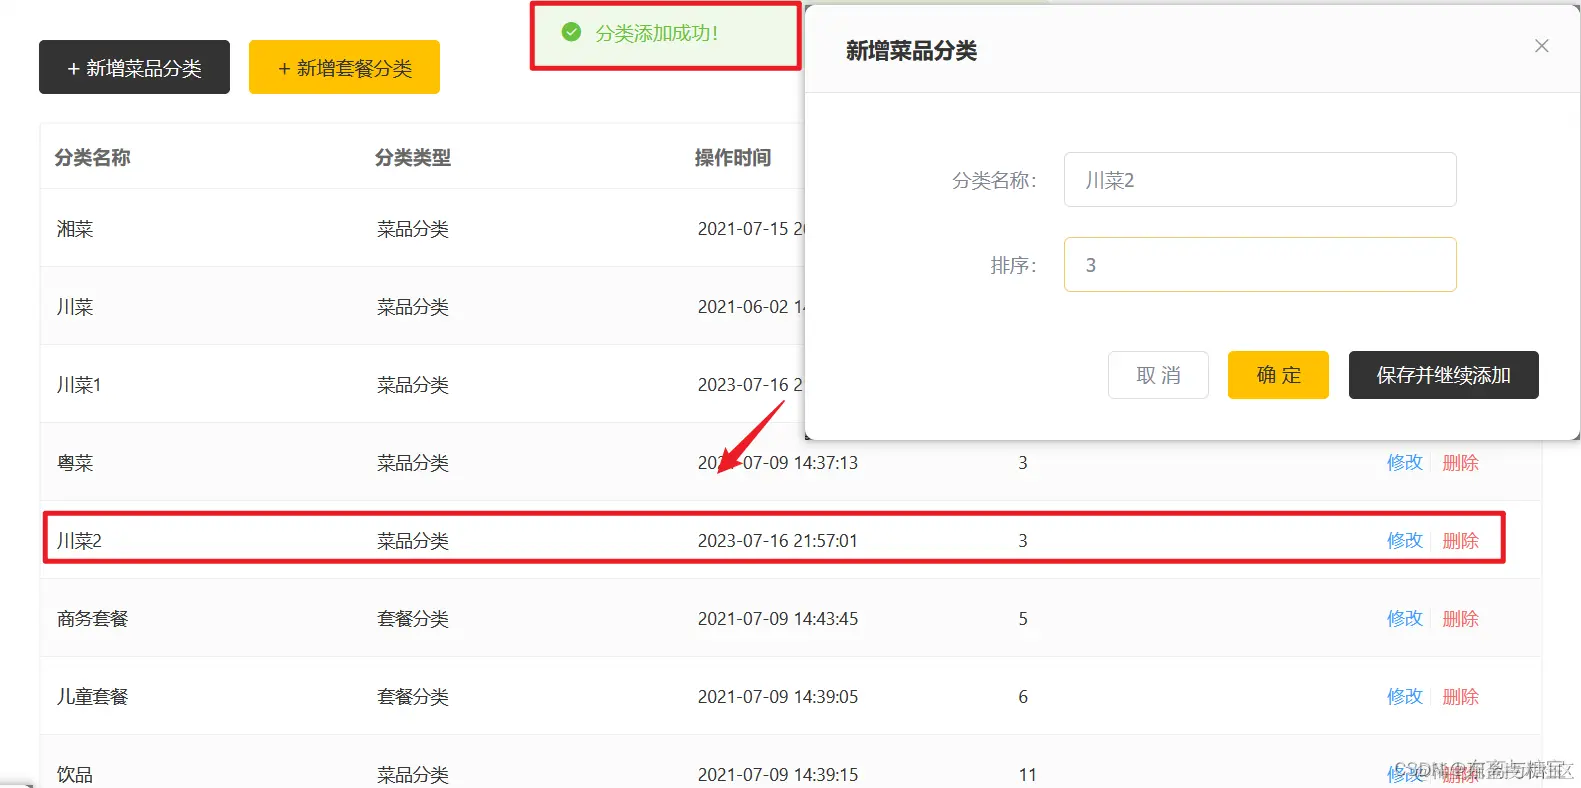The image size is (1581, 788).
Task: Click the green success check icon
Action: [x=571, y=33]
